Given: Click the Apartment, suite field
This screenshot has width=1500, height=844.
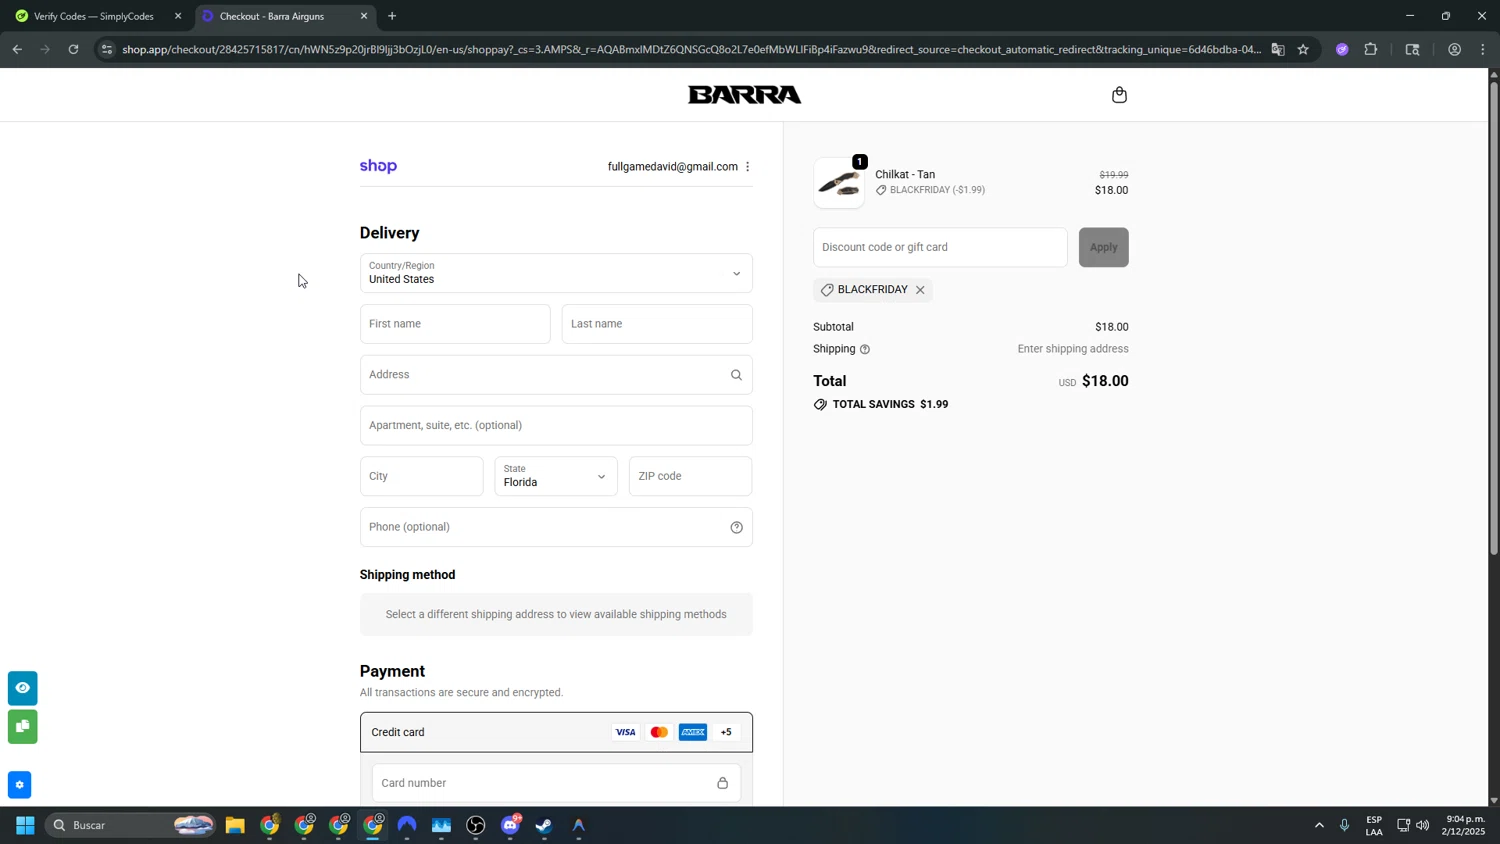Looking at the screenshot, I should click(556, 425).
